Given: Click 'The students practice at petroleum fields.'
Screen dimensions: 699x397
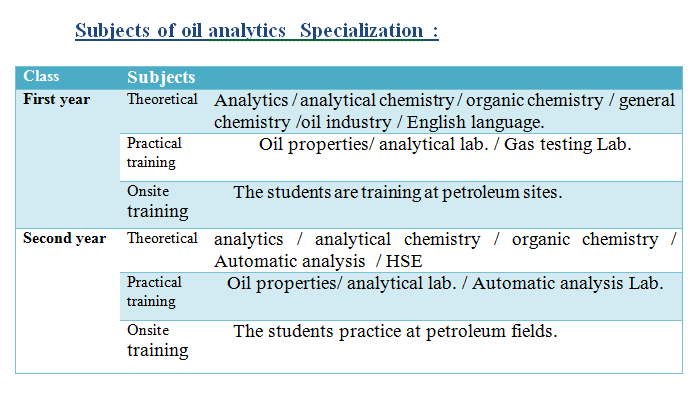Looking at the screenshot, I should click(395, 332).
